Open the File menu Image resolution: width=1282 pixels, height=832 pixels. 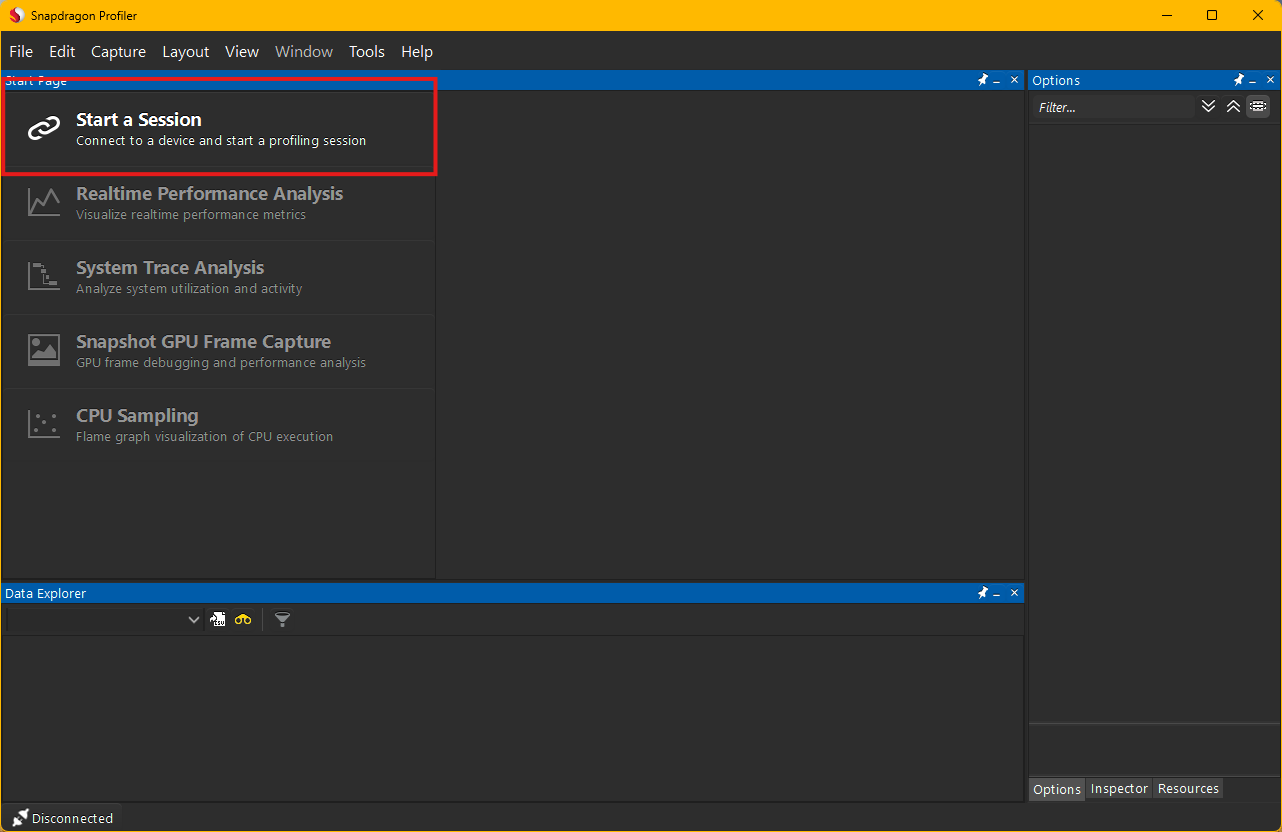pyautogui.click(x=21, y=52)
